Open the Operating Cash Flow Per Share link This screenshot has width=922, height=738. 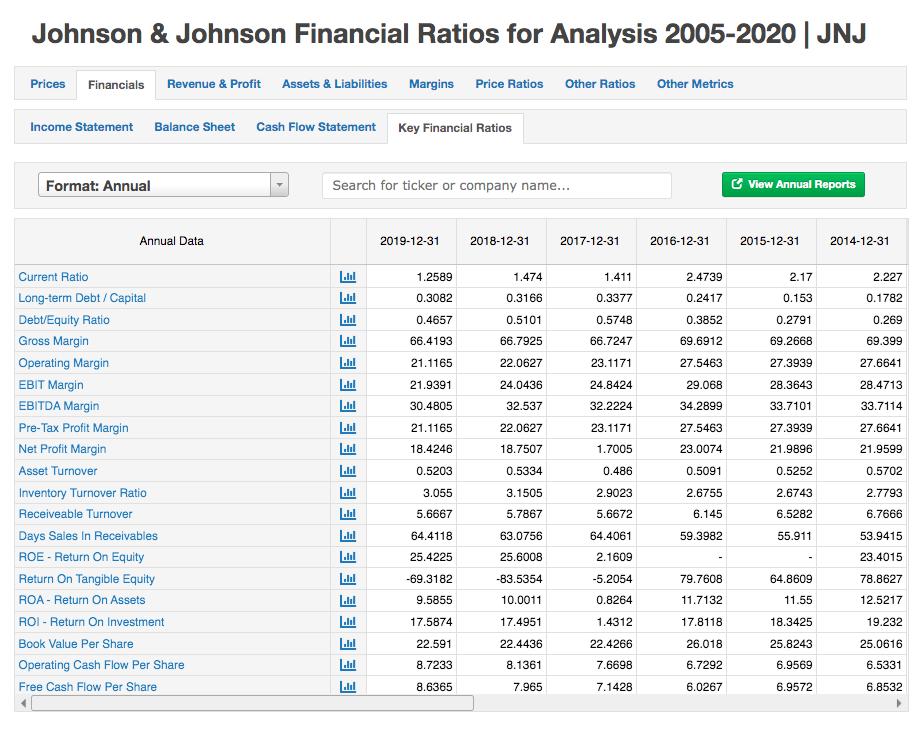coord(101,665)
